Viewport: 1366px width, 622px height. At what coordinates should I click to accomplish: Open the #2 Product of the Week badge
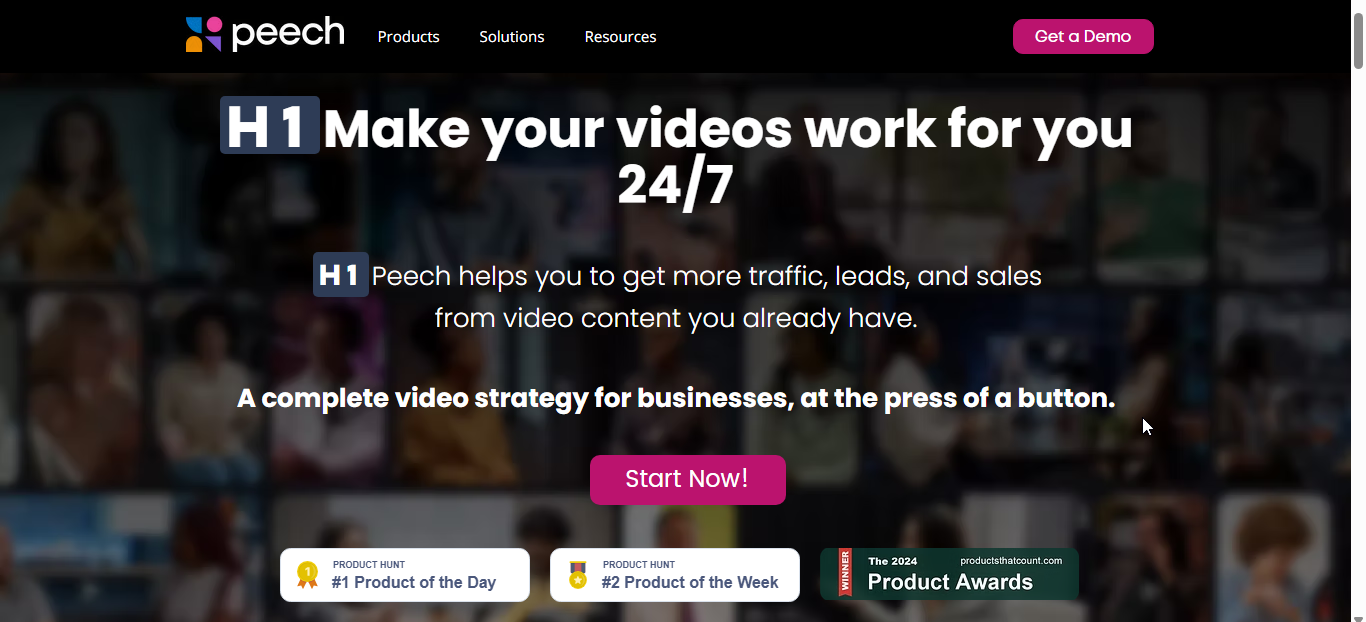coord(675,575)
